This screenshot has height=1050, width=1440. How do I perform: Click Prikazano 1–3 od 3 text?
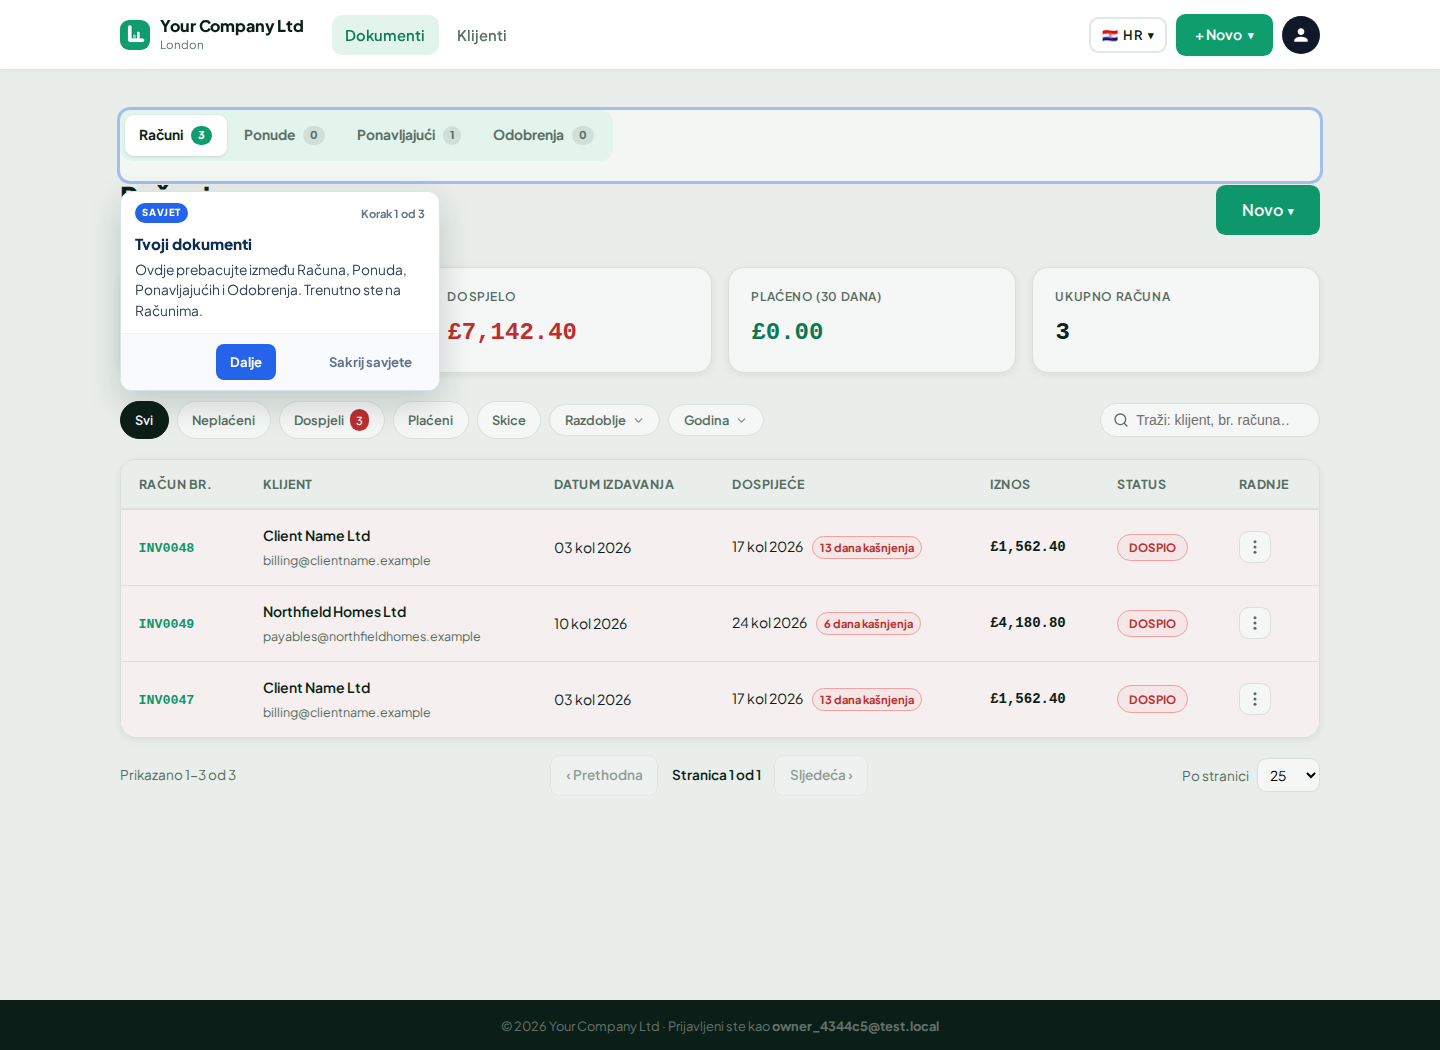pyautogui.click(x=178, y=775)
